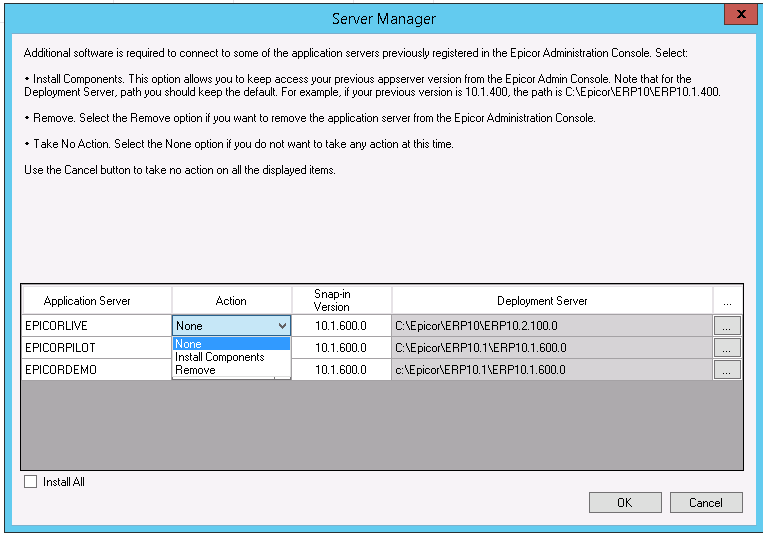The height and width of the screenshot is (535, 763).
Task: Browse deployment path for EPICORPILOT row
Action: [x=727, y=348]
